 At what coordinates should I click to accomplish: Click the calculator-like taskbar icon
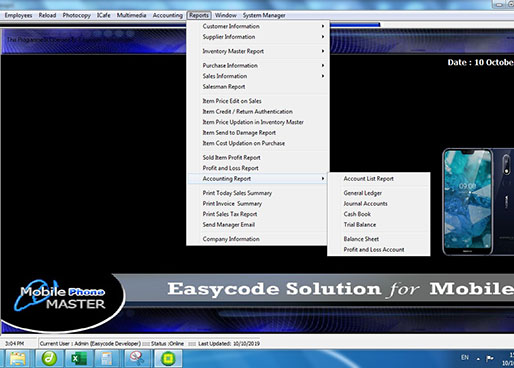click(107, 359)
